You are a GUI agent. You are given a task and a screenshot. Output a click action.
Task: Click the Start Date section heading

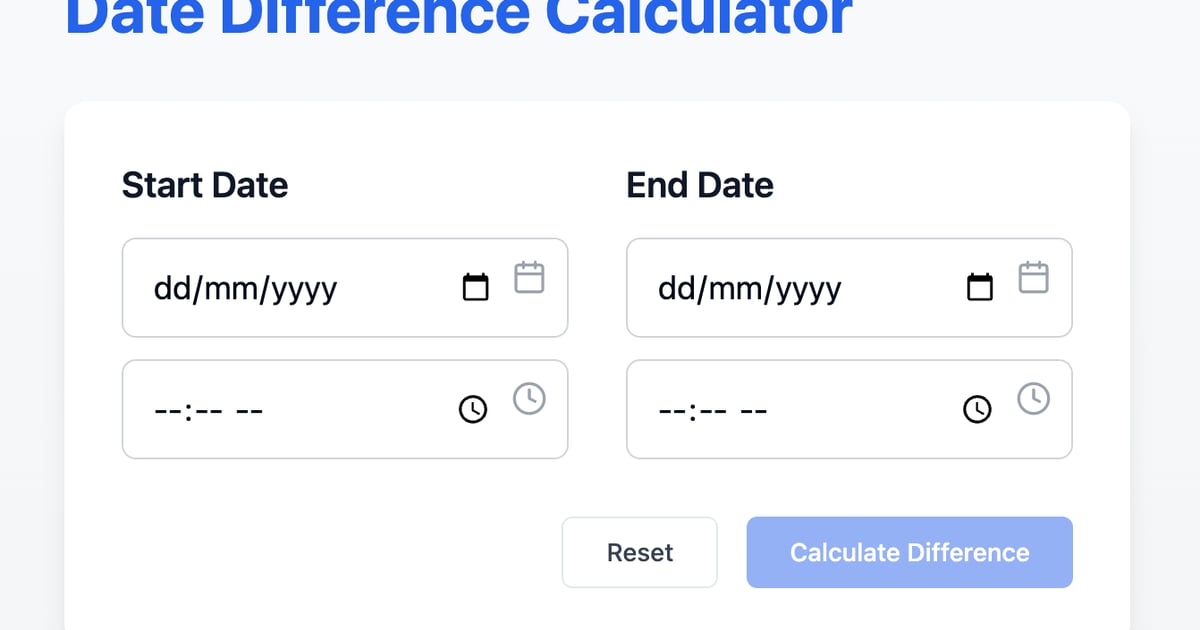coord(204,185)
